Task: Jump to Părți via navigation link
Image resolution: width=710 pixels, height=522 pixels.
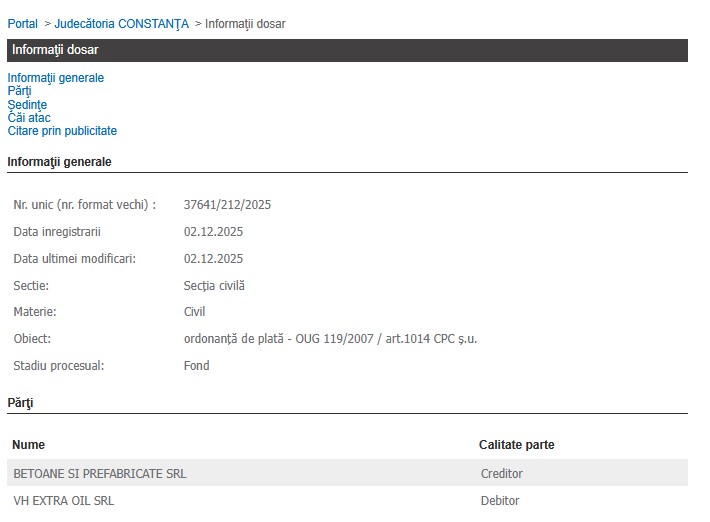Action: [19, 91]
